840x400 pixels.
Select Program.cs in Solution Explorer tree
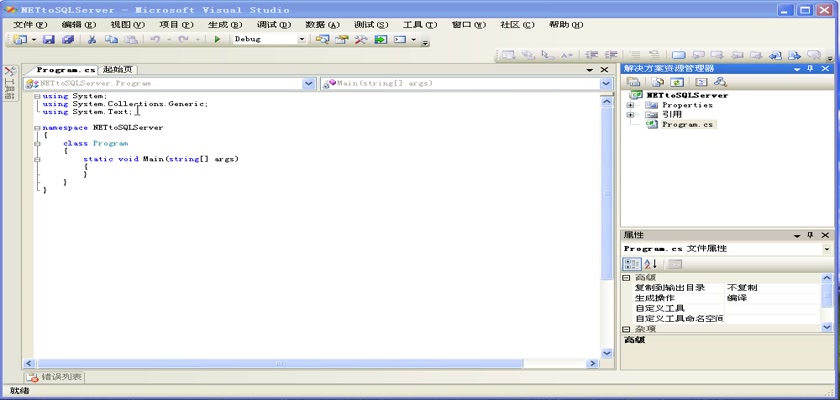(x=687, y=124)
